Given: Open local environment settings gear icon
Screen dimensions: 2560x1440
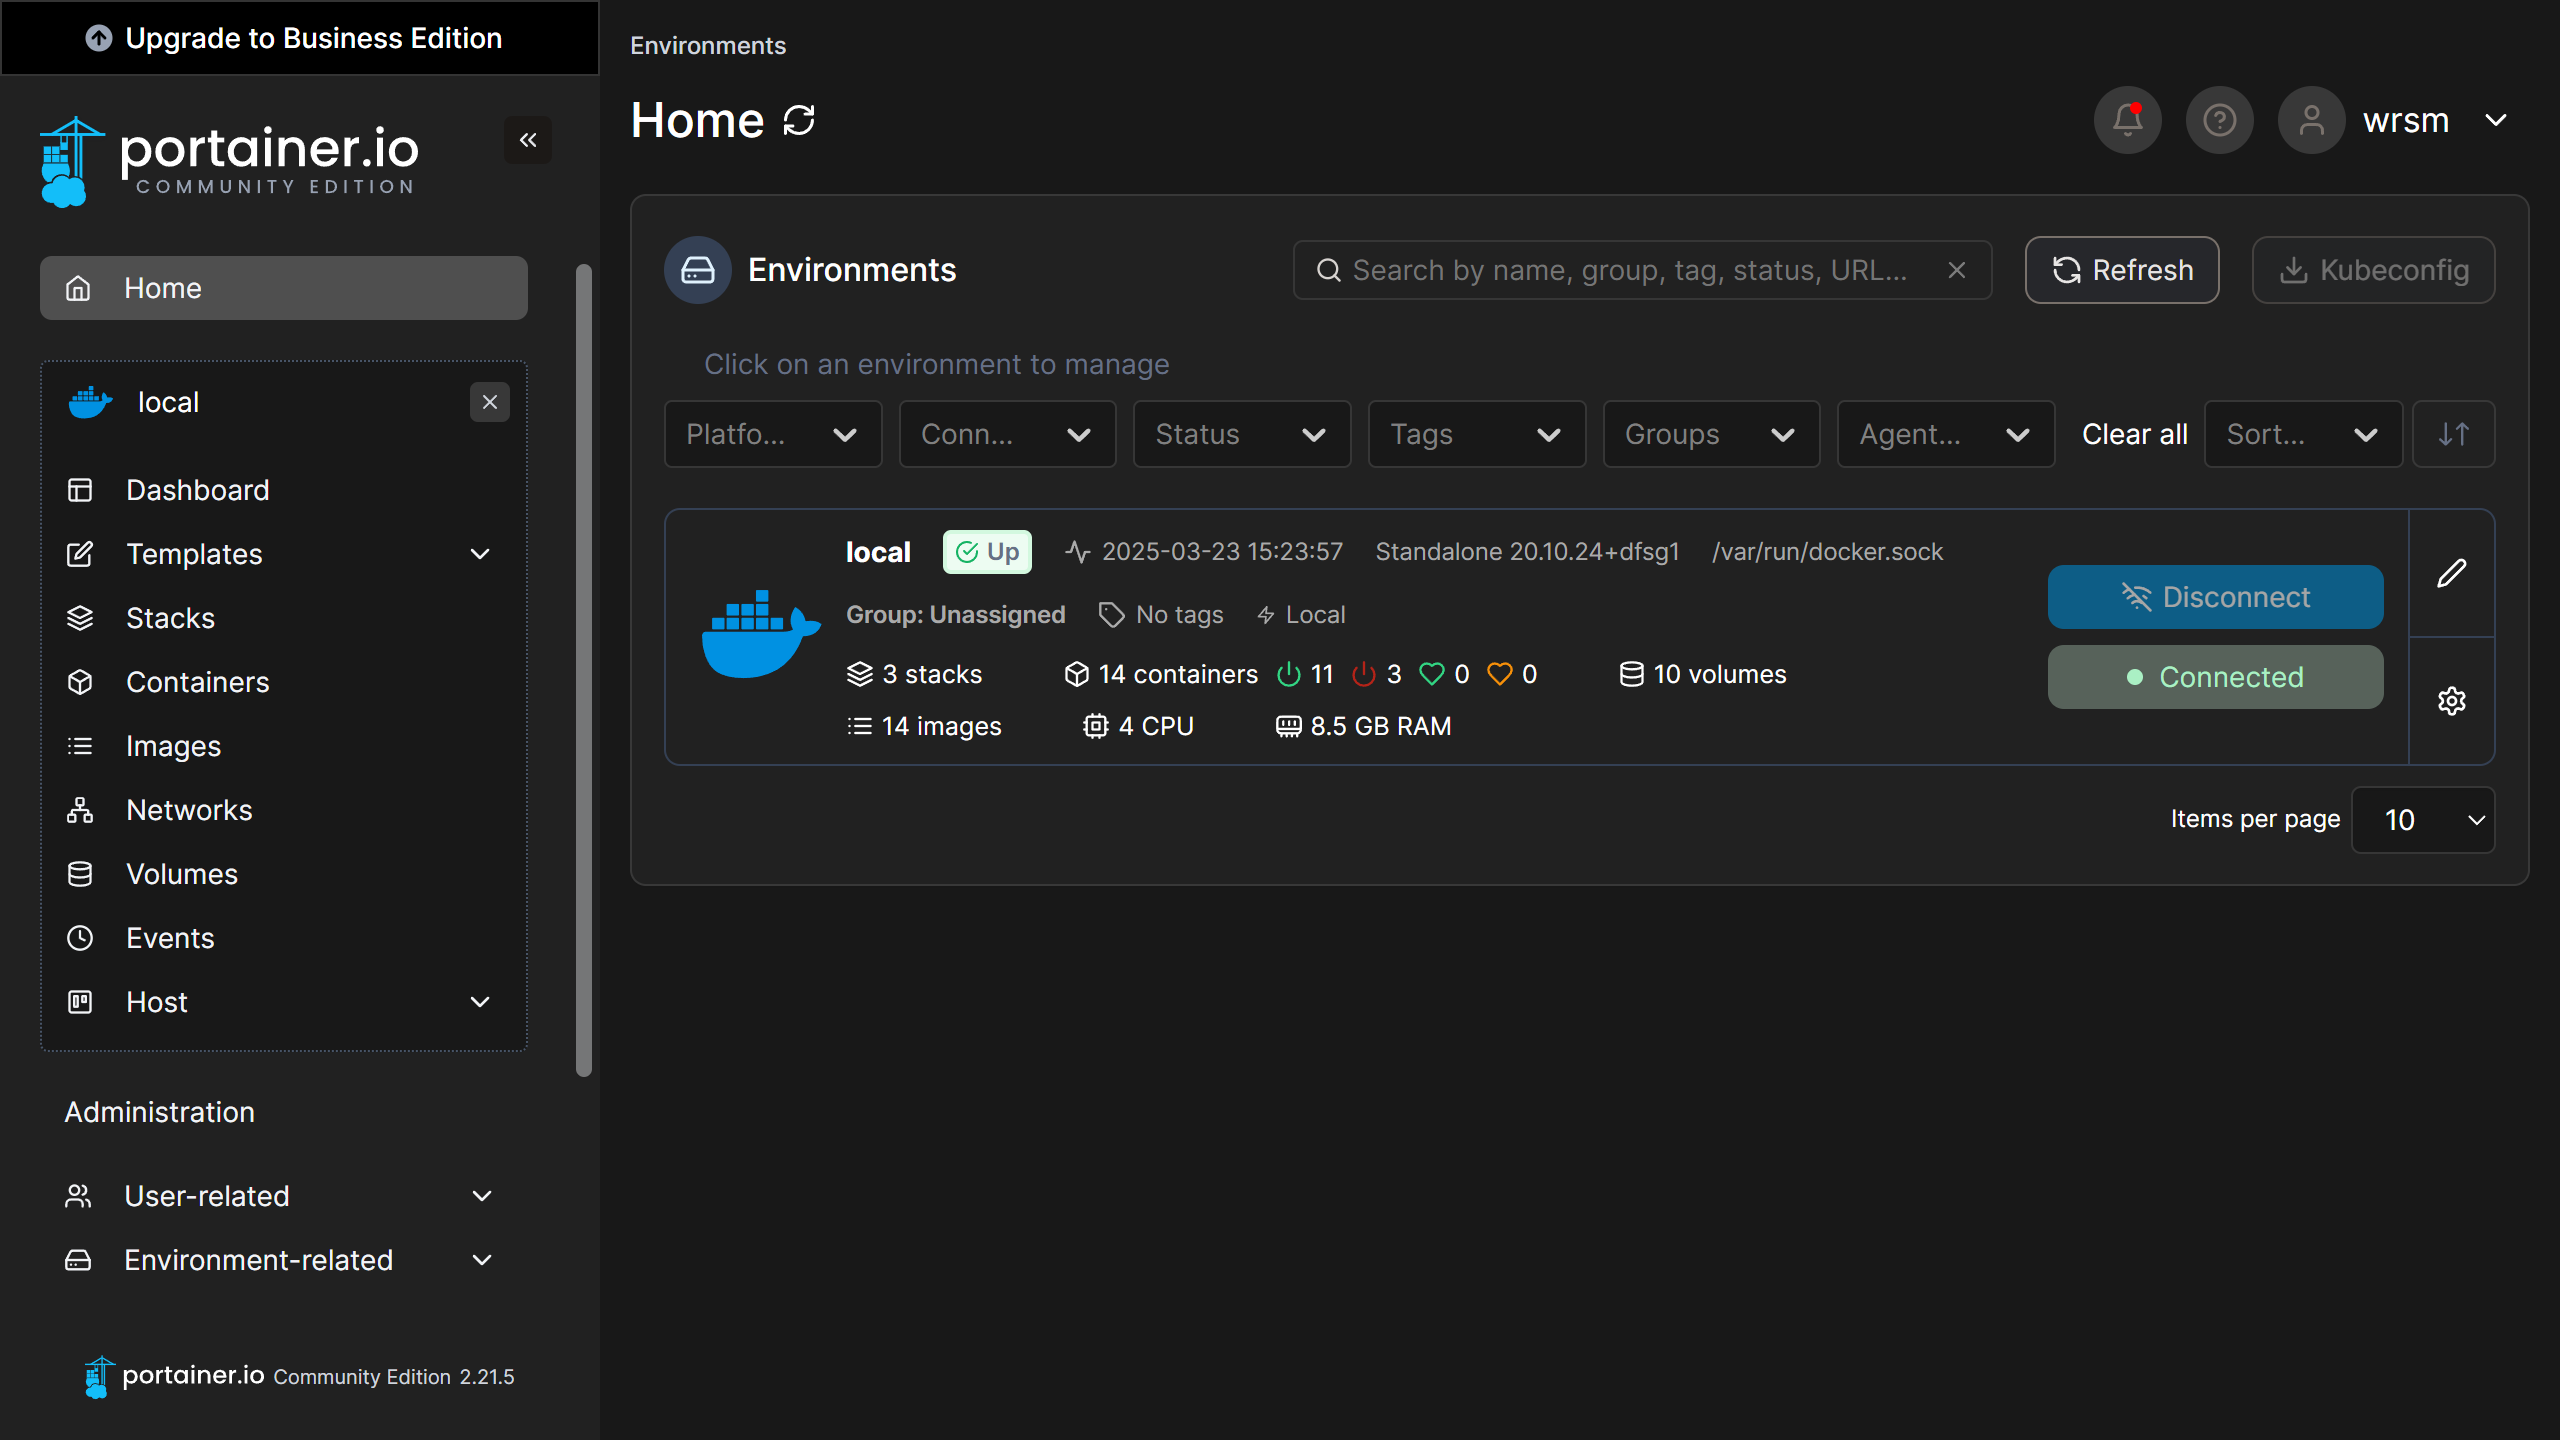Looking at the screenshot, I should pos(2452,701).
